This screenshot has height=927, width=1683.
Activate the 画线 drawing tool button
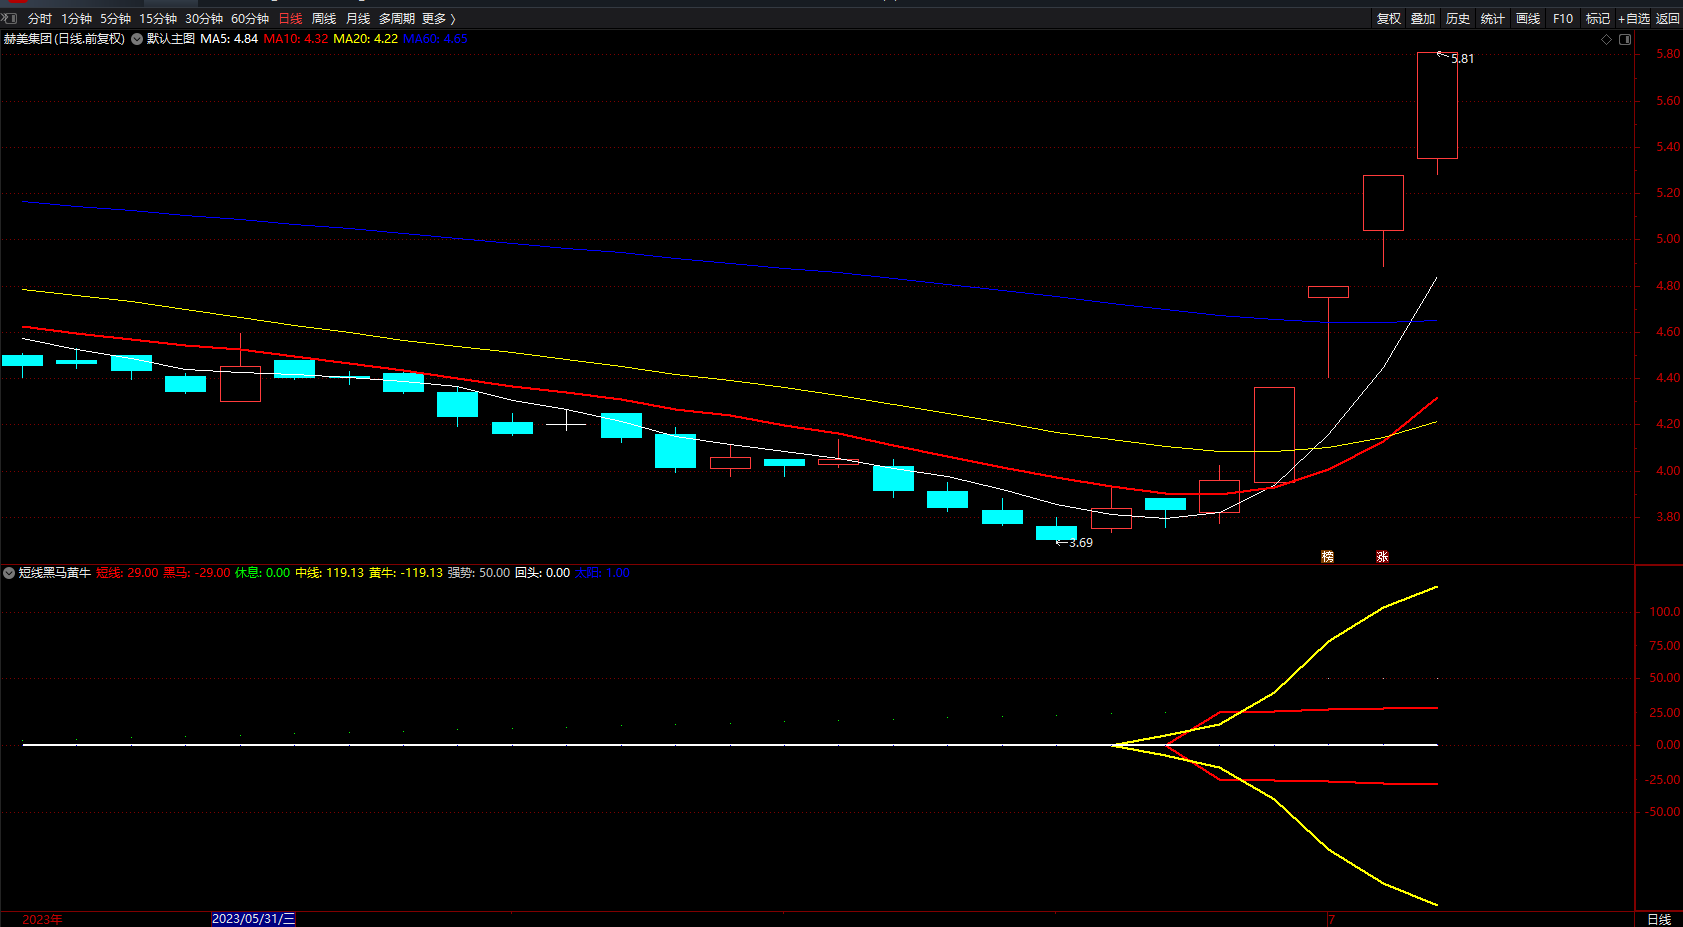1528,19
